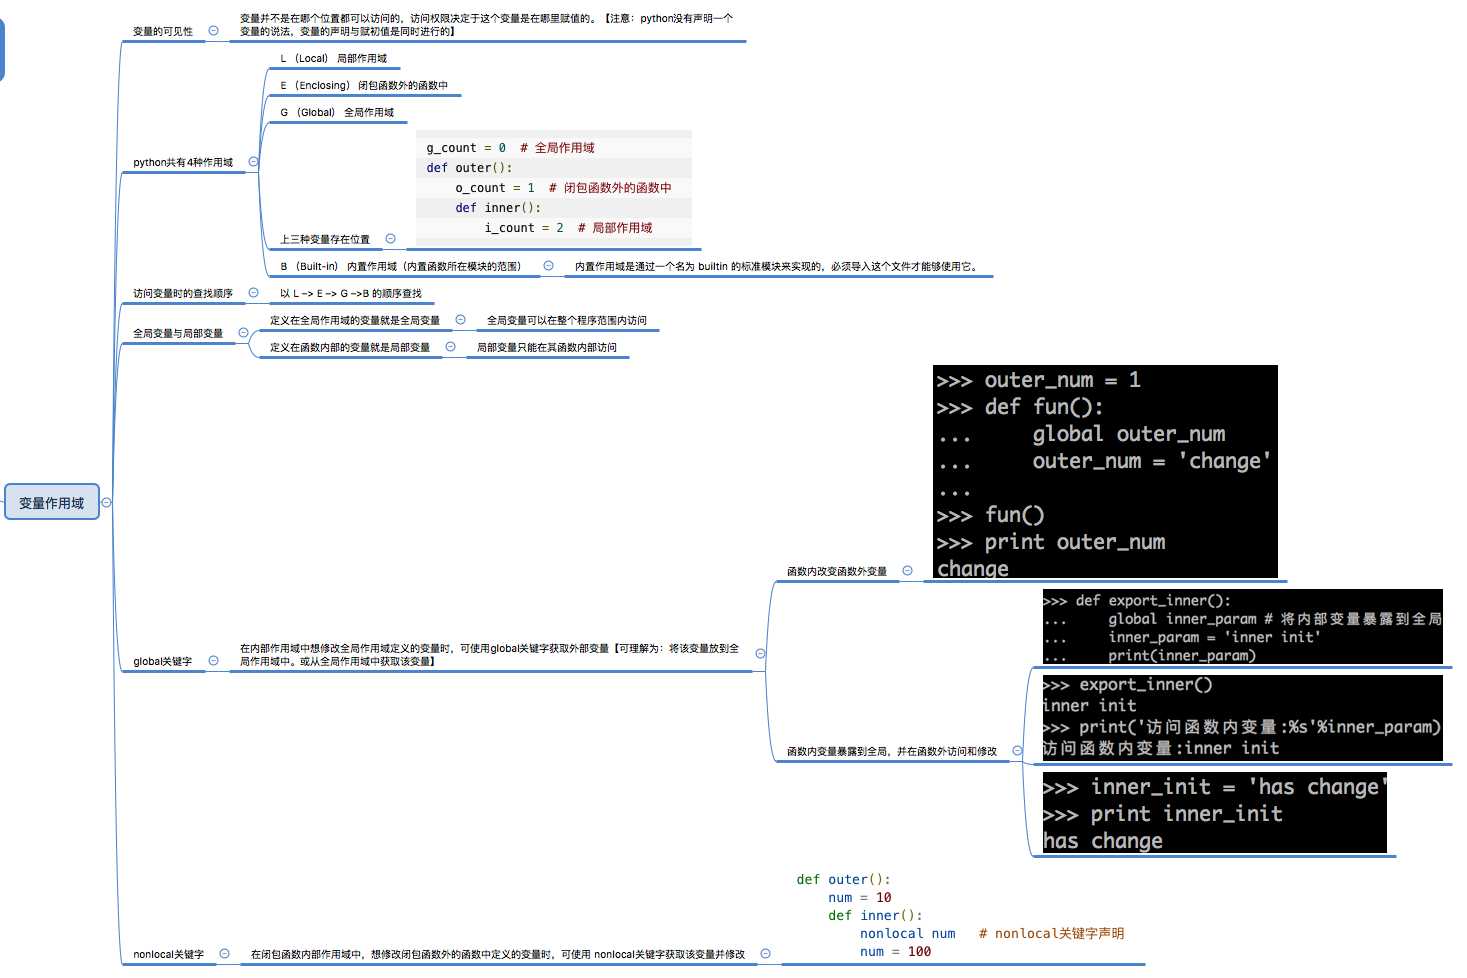Click the inner_init 'has change' terminal screenshot
This screenshot has width=1467, height=978.
(x=1214, y=813)
